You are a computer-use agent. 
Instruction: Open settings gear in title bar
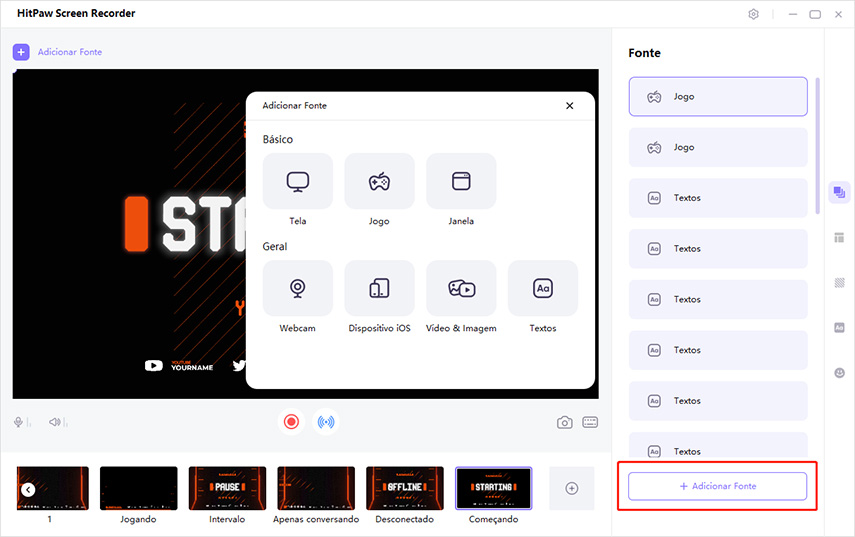click(x=753, y=14)
